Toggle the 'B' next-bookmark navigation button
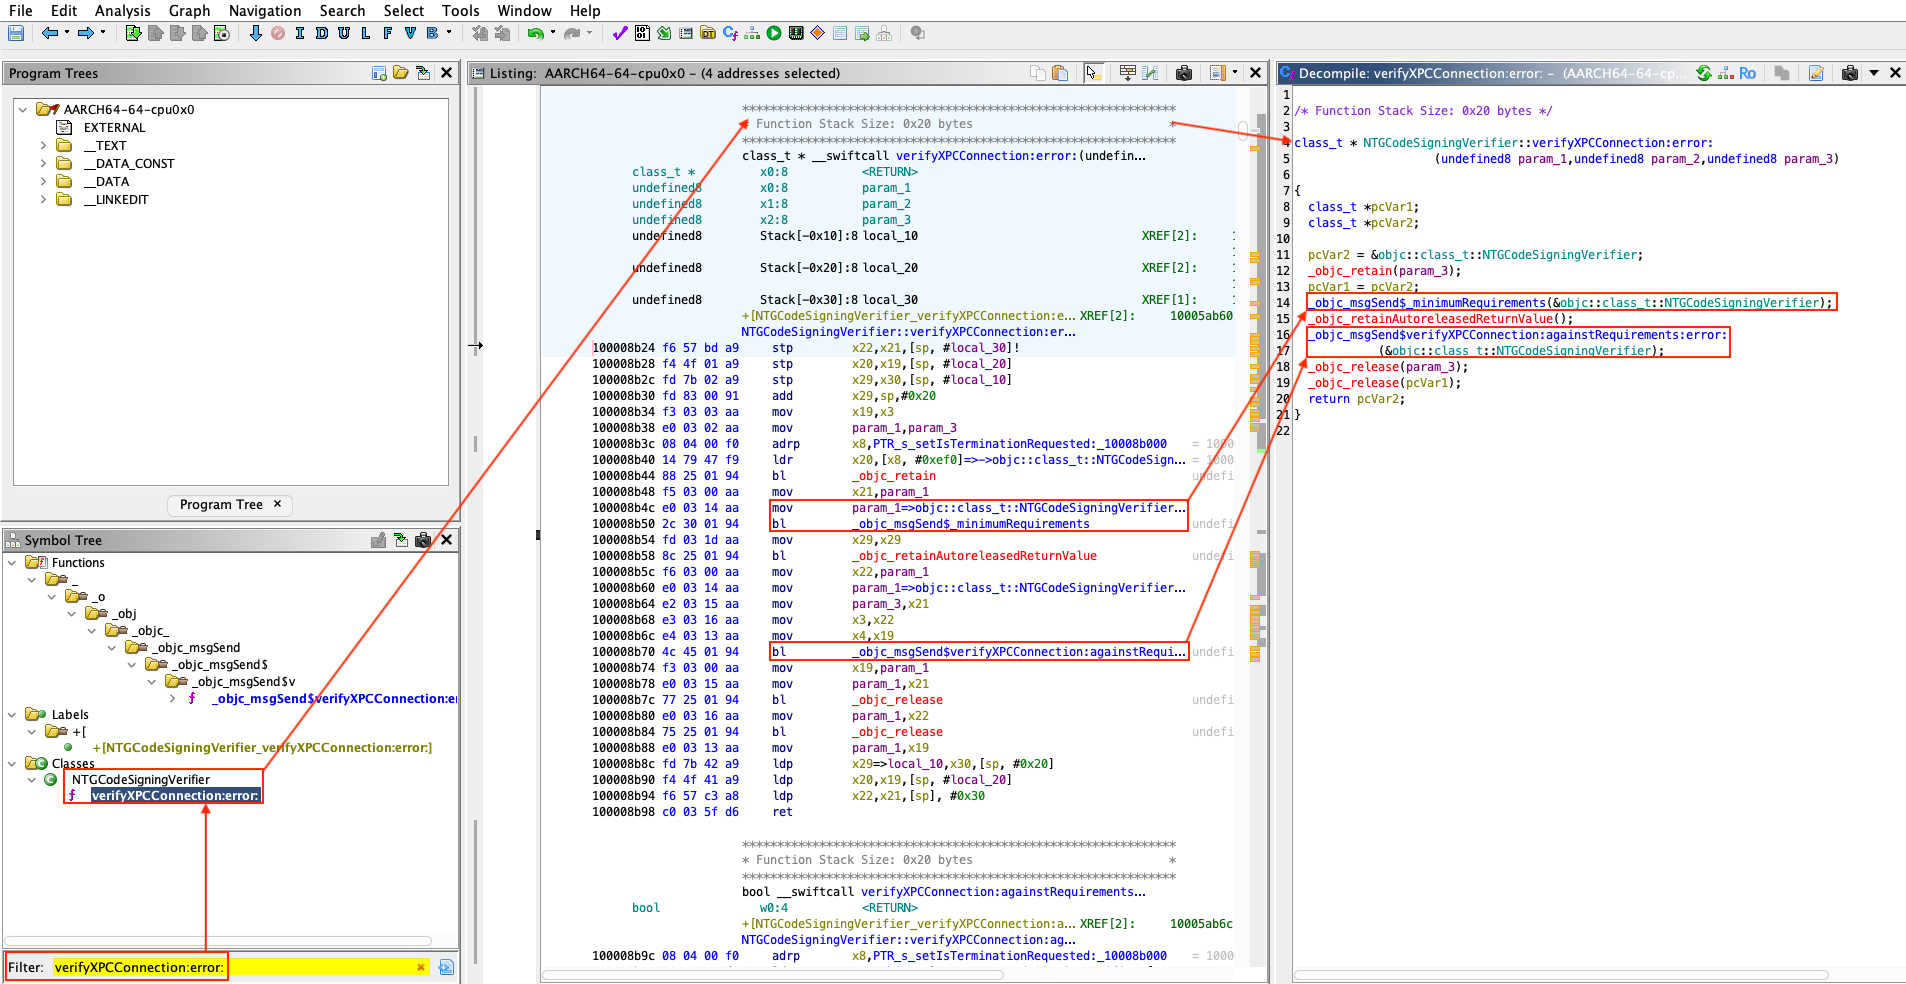Viewport: 1906px width, 984px height. tap(432, 33)
